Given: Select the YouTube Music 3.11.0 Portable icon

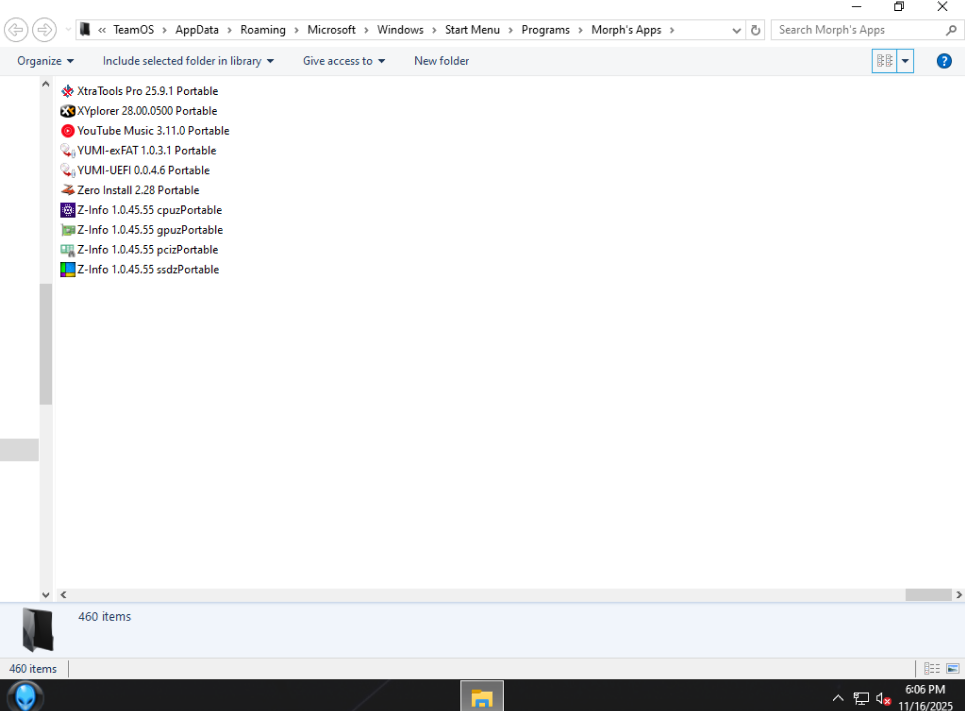Looking at the screenshot, I should point(68,131).
